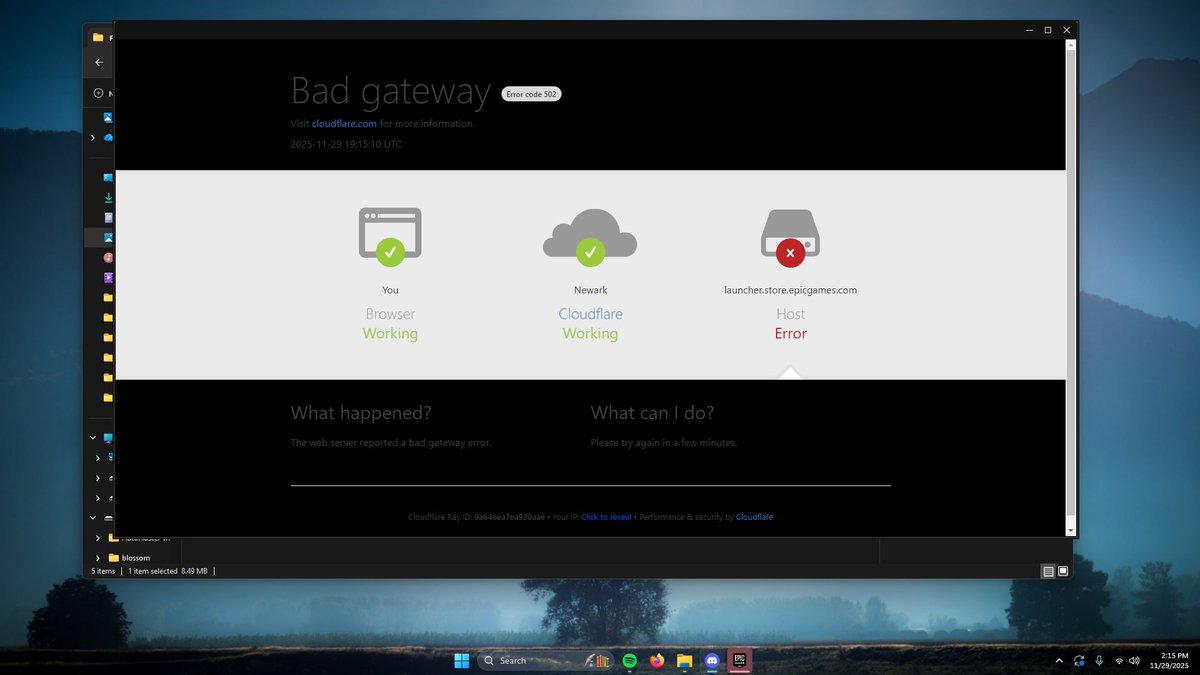This screenshot has height=675, width=1200.
Task: Open Spotify from the taskbar
Action: coord(630,660)
